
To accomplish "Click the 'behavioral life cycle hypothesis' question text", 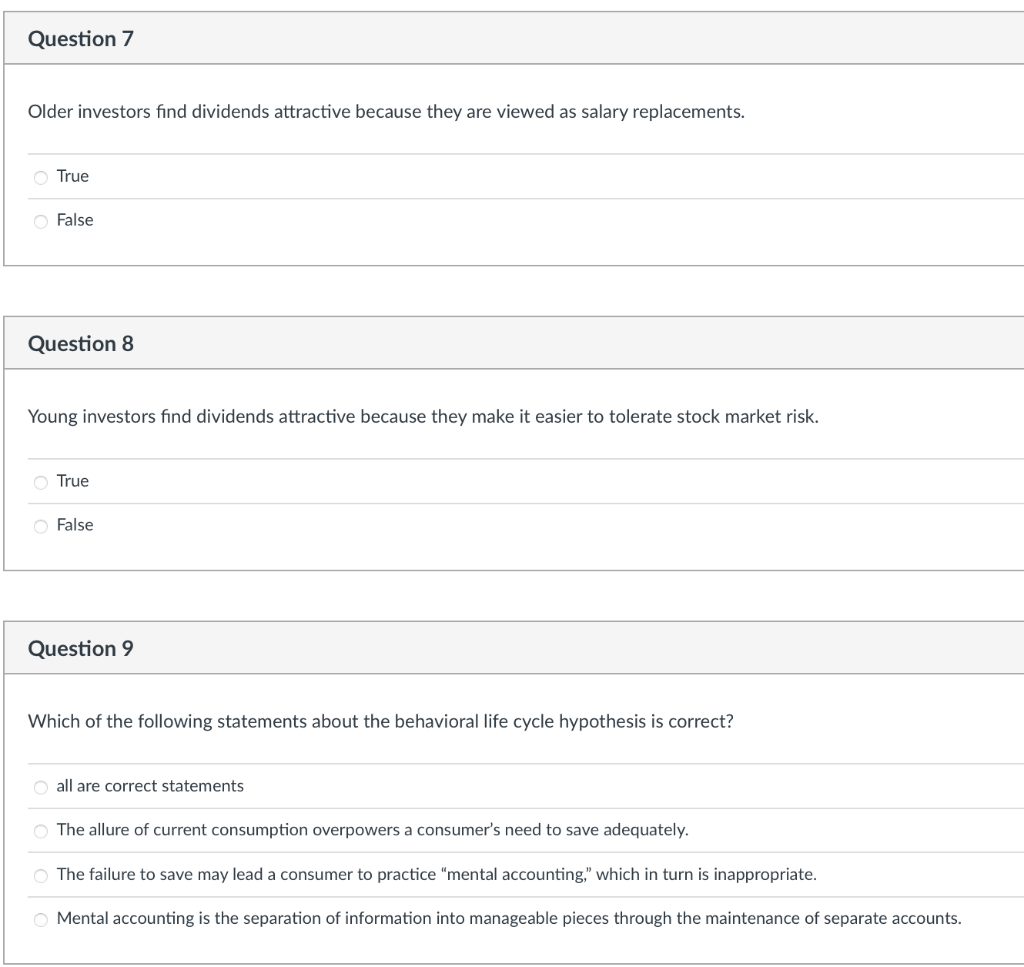I will (x=381, y=722).
